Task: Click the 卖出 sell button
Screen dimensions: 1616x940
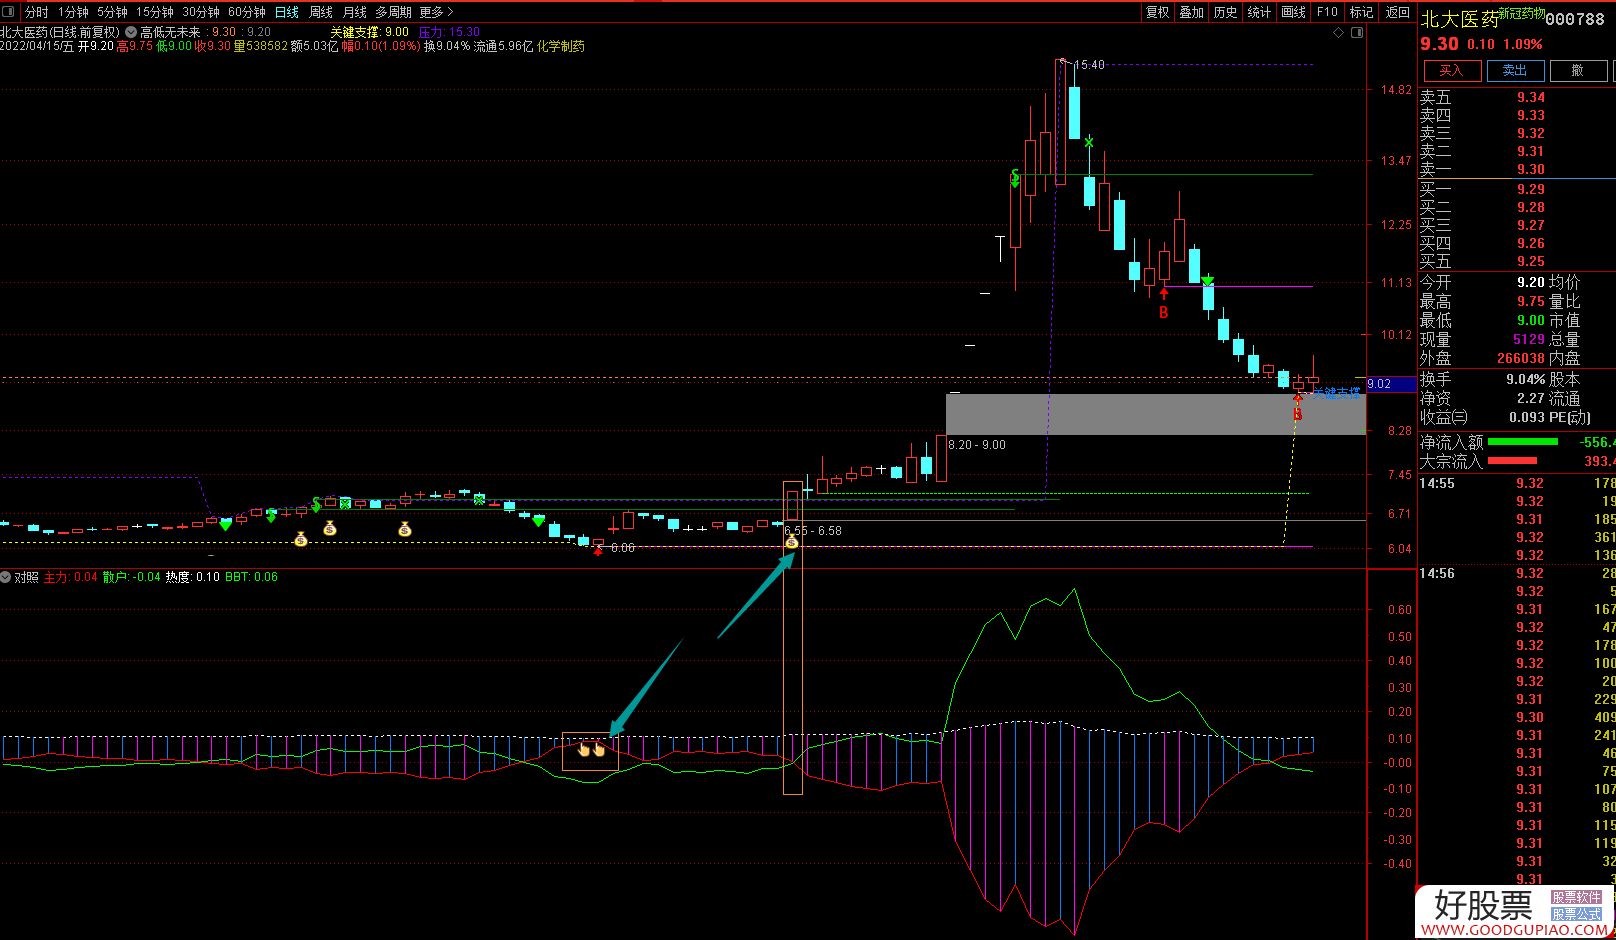Action: tap(1515, 70)
